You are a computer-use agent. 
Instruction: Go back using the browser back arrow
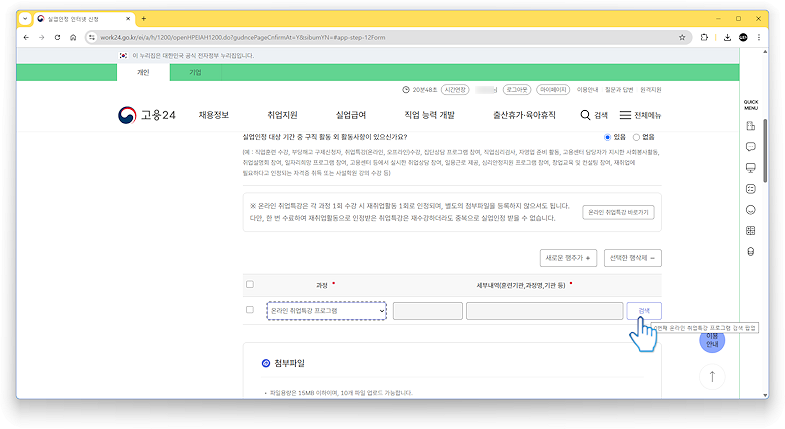(26, 38)
